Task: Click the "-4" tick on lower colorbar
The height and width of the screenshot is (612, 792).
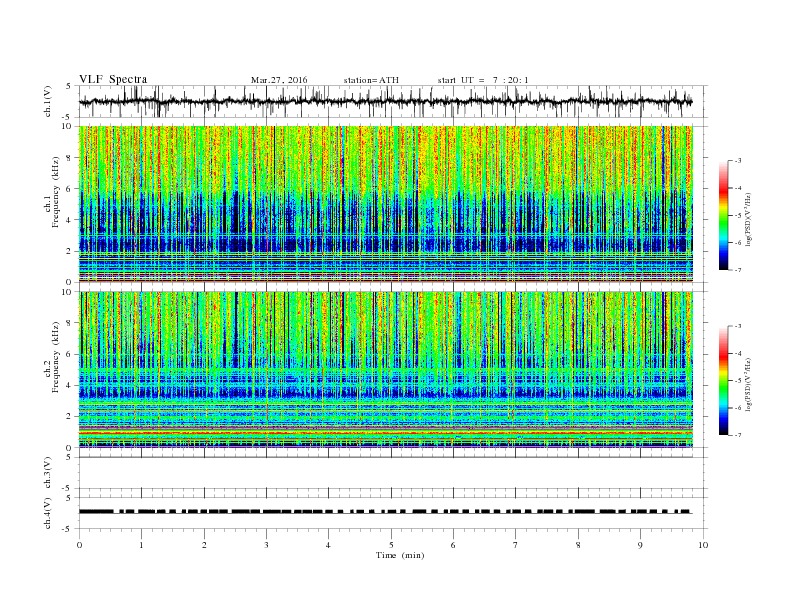Action: (738, 353)
